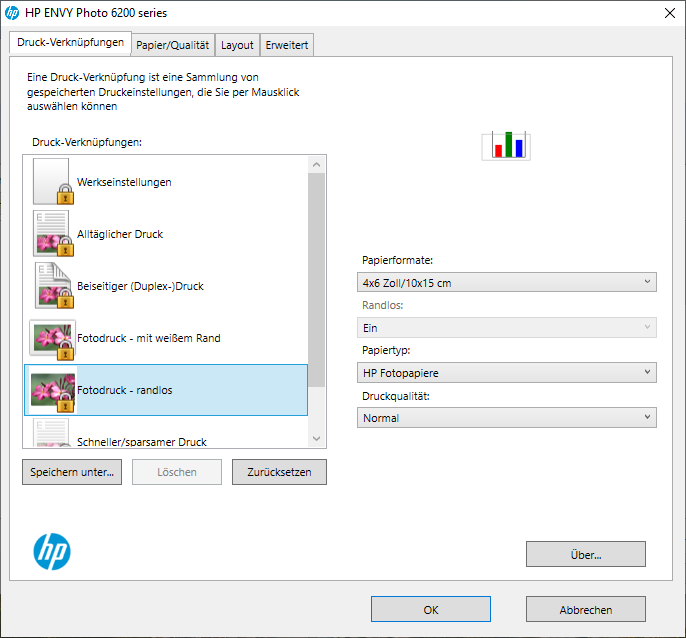
Task: Click the Fotodruck - randlos flower icon
Action: click(53, 391)
